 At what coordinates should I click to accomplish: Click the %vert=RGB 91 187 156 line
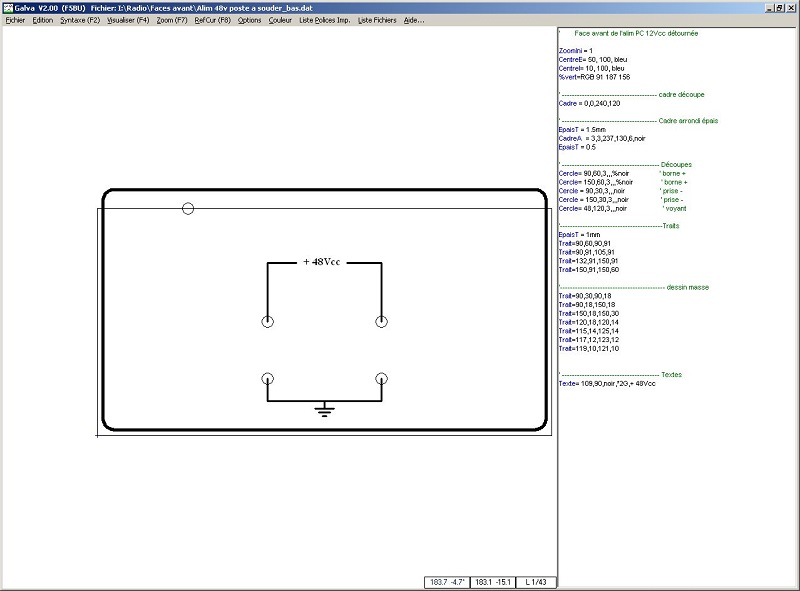pyautogui.click(x=594, y=77)
